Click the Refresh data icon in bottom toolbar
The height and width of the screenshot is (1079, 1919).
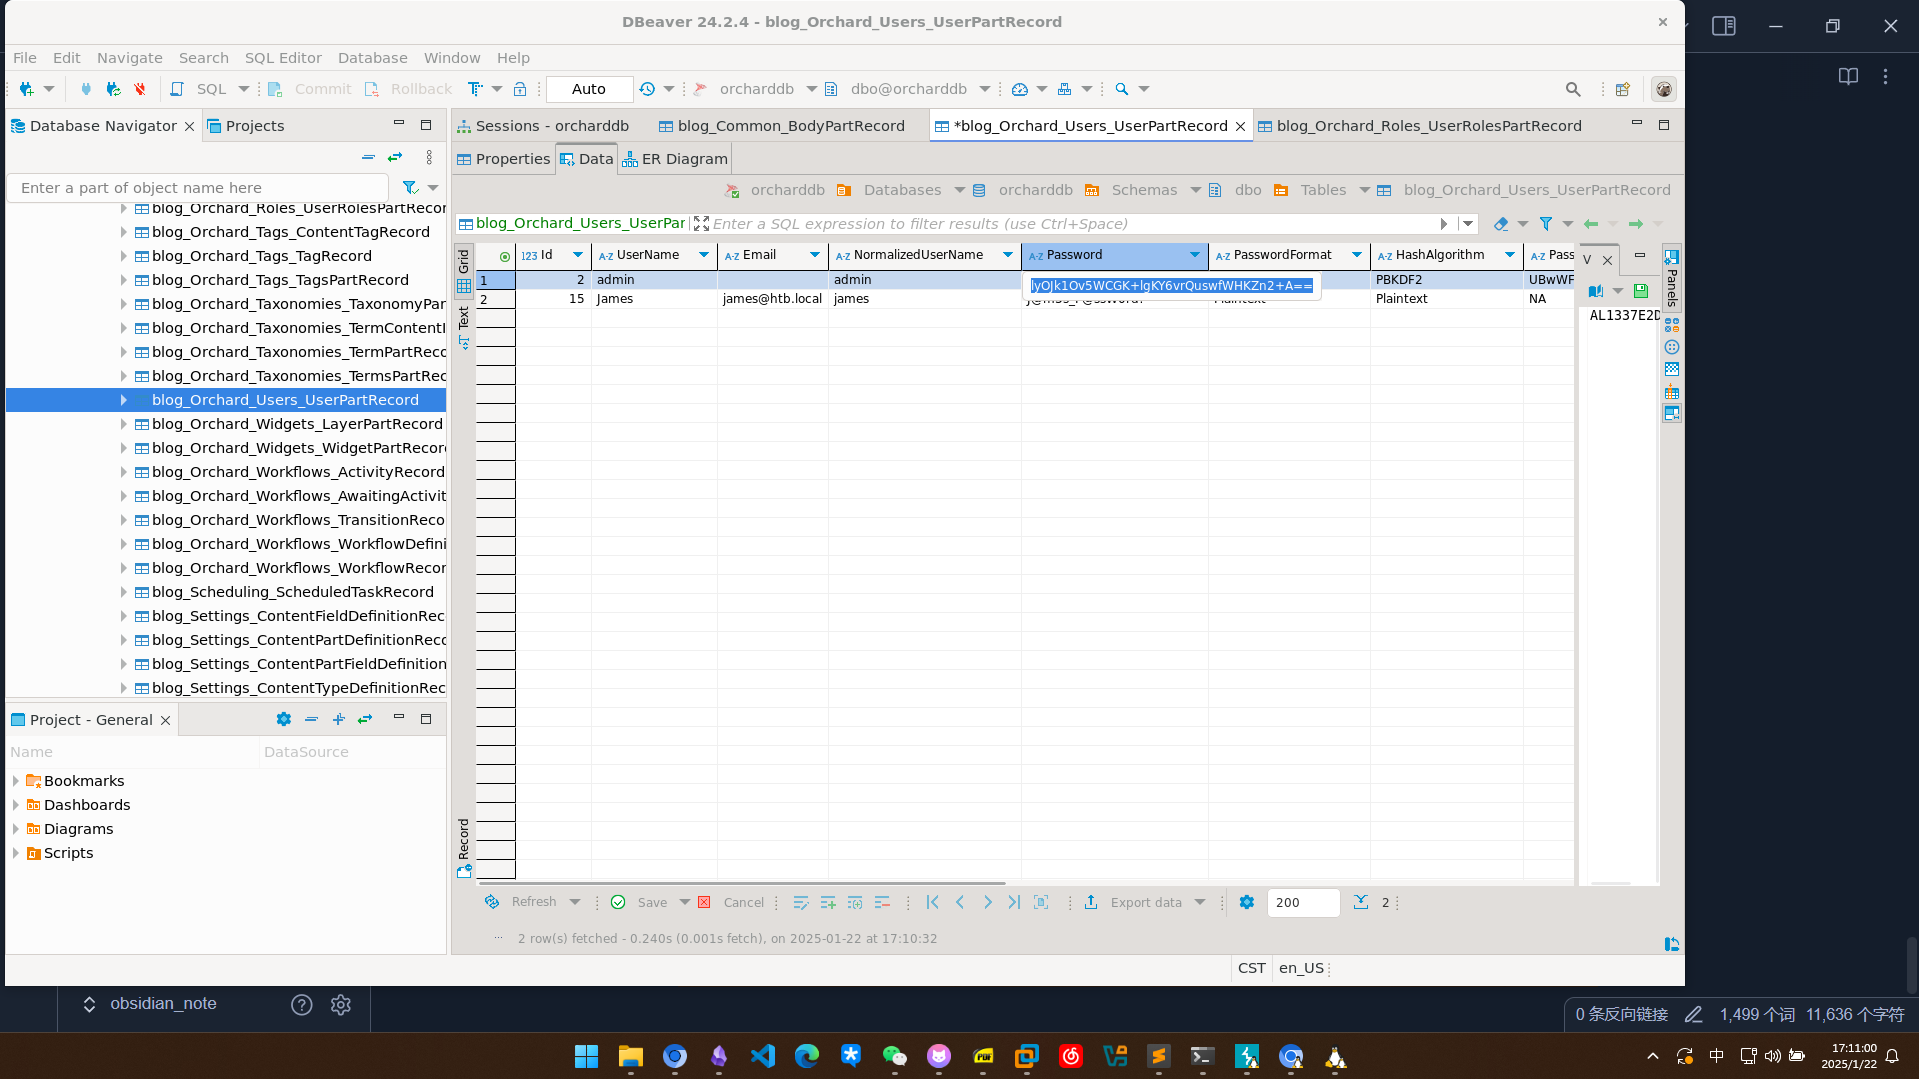click(492, 902)
